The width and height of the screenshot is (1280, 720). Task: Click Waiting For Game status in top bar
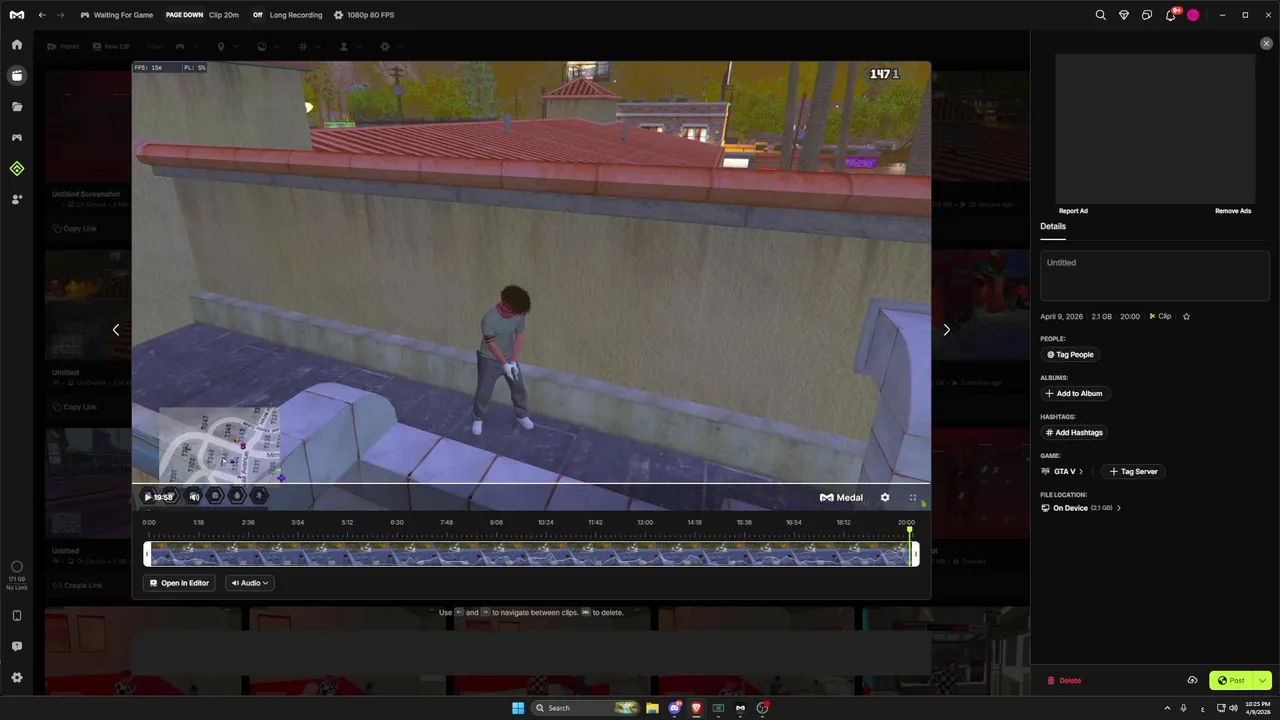point(116,15)
